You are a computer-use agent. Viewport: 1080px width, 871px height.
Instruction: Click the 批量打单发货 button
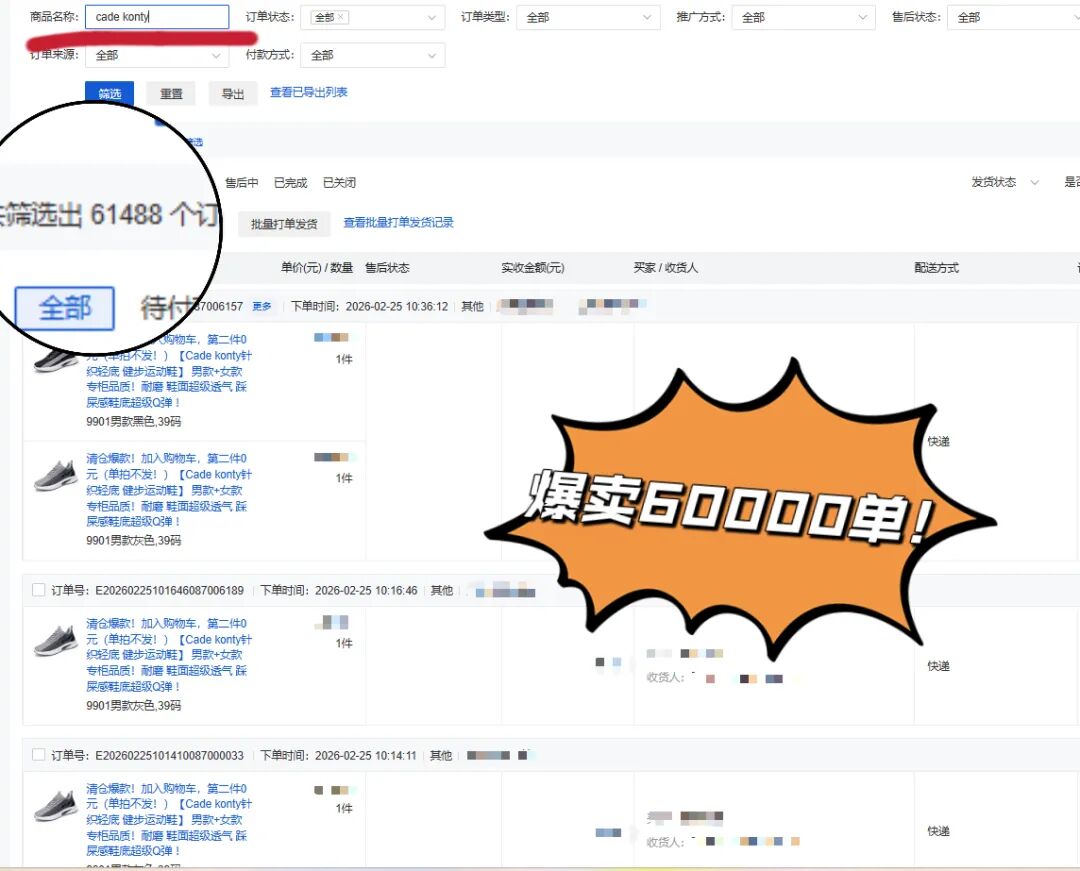click(x=284, y=224)
